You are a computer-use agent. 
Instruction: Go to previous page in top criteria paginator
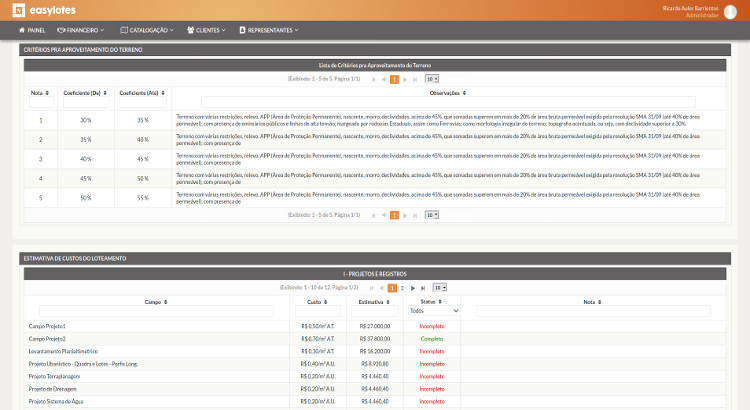pos(383,79)
